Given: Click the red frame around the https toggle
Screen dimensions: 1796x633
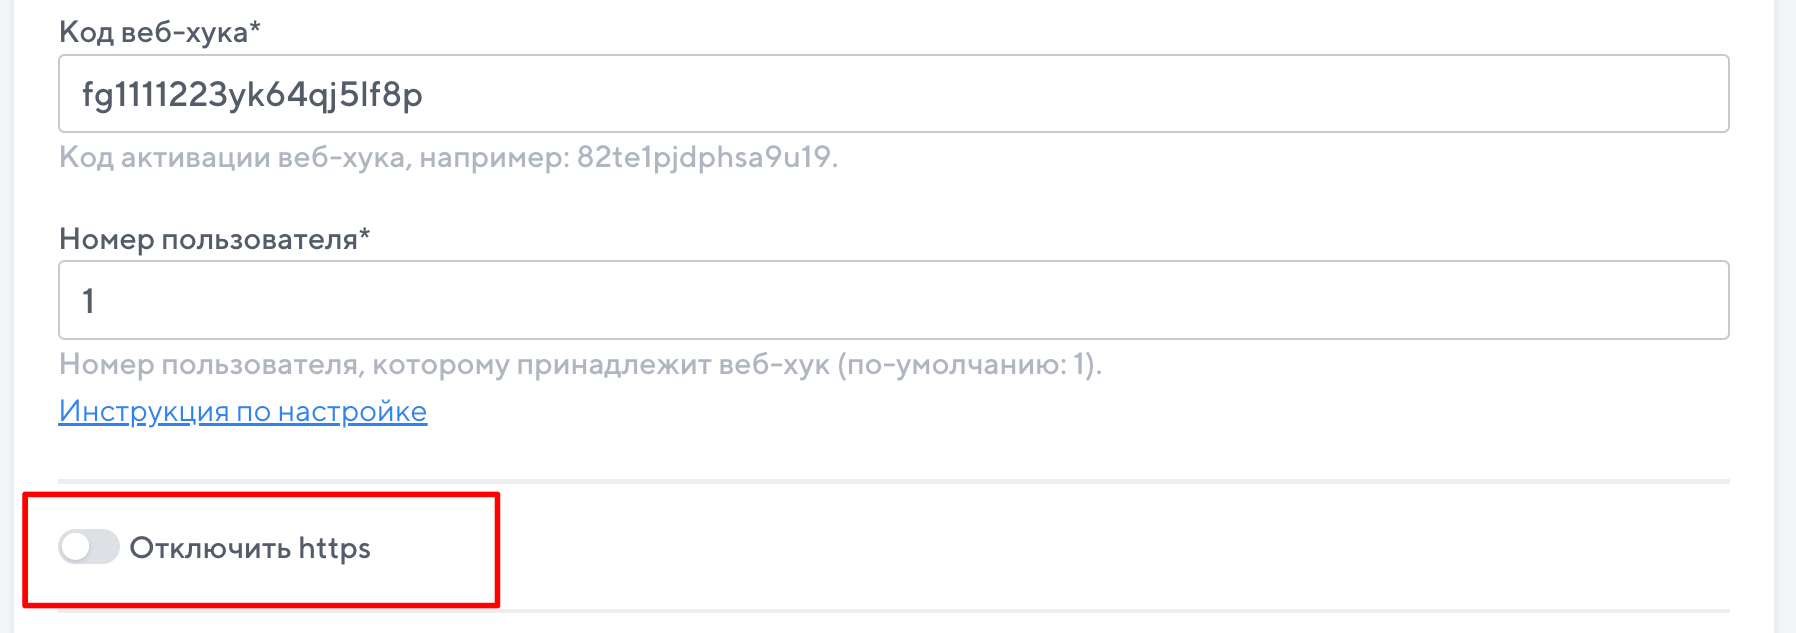Looking at the screenshot, I should (497, 550).
